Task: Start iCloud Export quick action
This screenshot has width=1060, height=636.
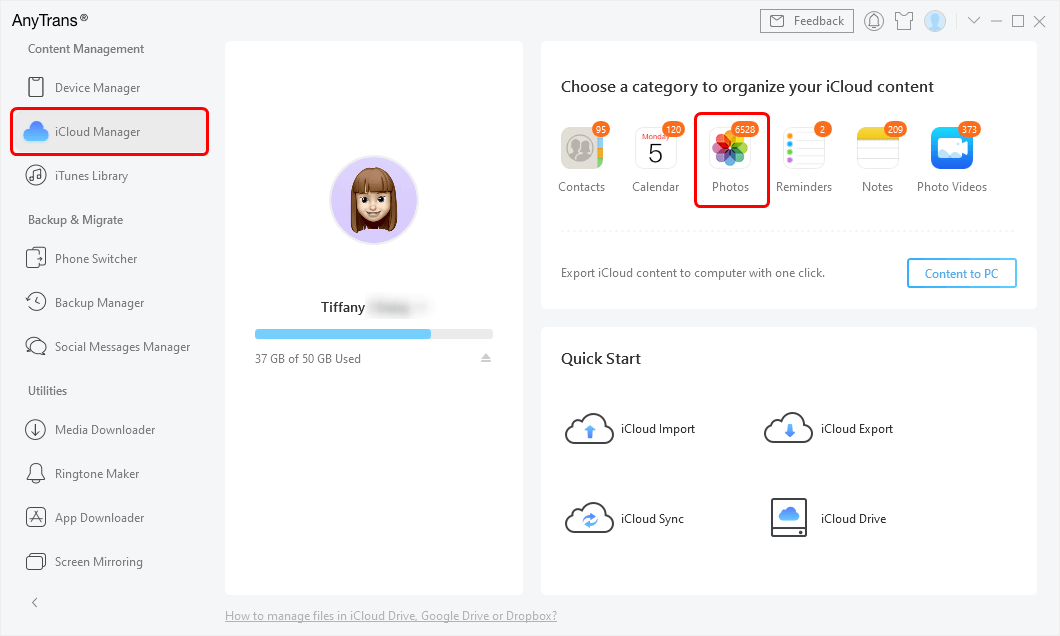Action: click(x=829, y=429)
